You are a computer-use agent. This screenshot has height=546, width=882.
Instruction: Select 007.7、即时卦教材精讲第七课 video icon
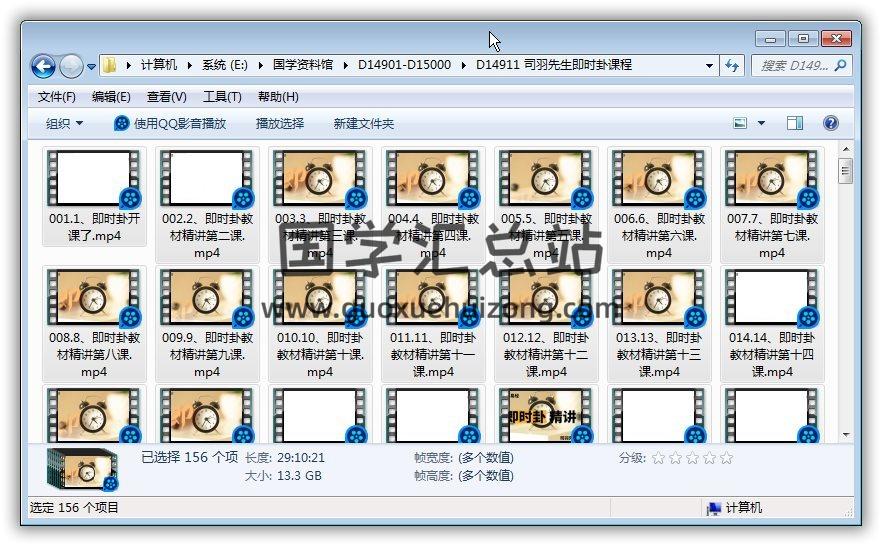pos(772,178)
